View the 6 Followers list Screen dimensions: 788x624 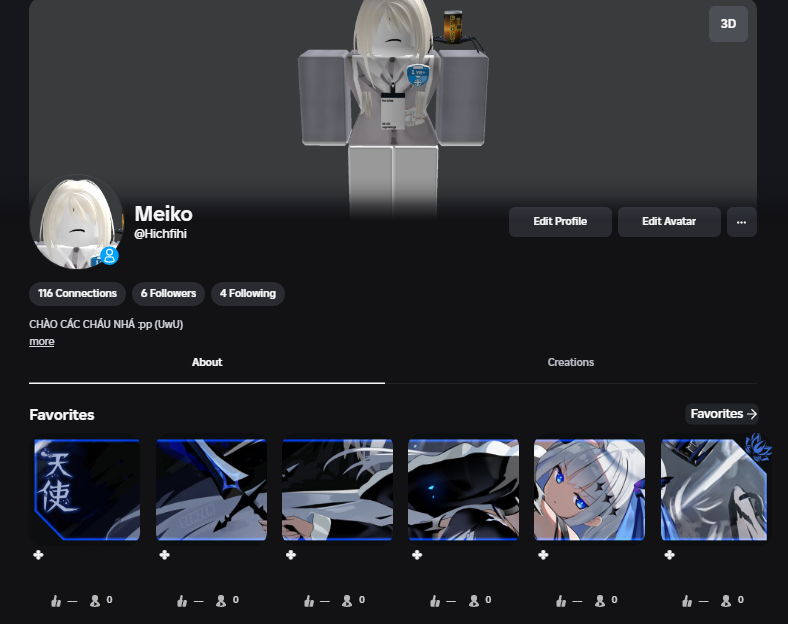pyautogui.click(x=168, y=294)
